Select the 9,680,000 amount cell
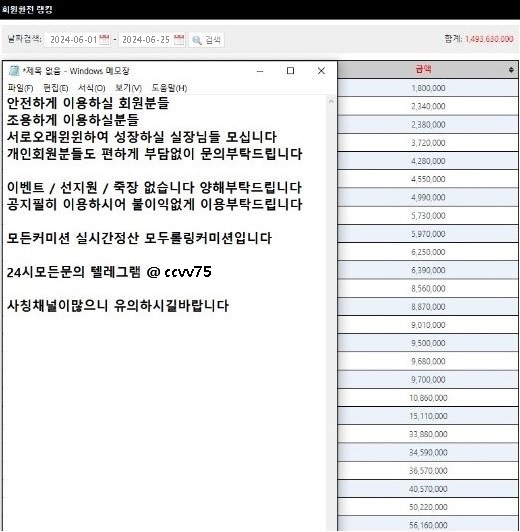Image resolution: width=520 pixels, height=532 pixels. pos(428,361)
